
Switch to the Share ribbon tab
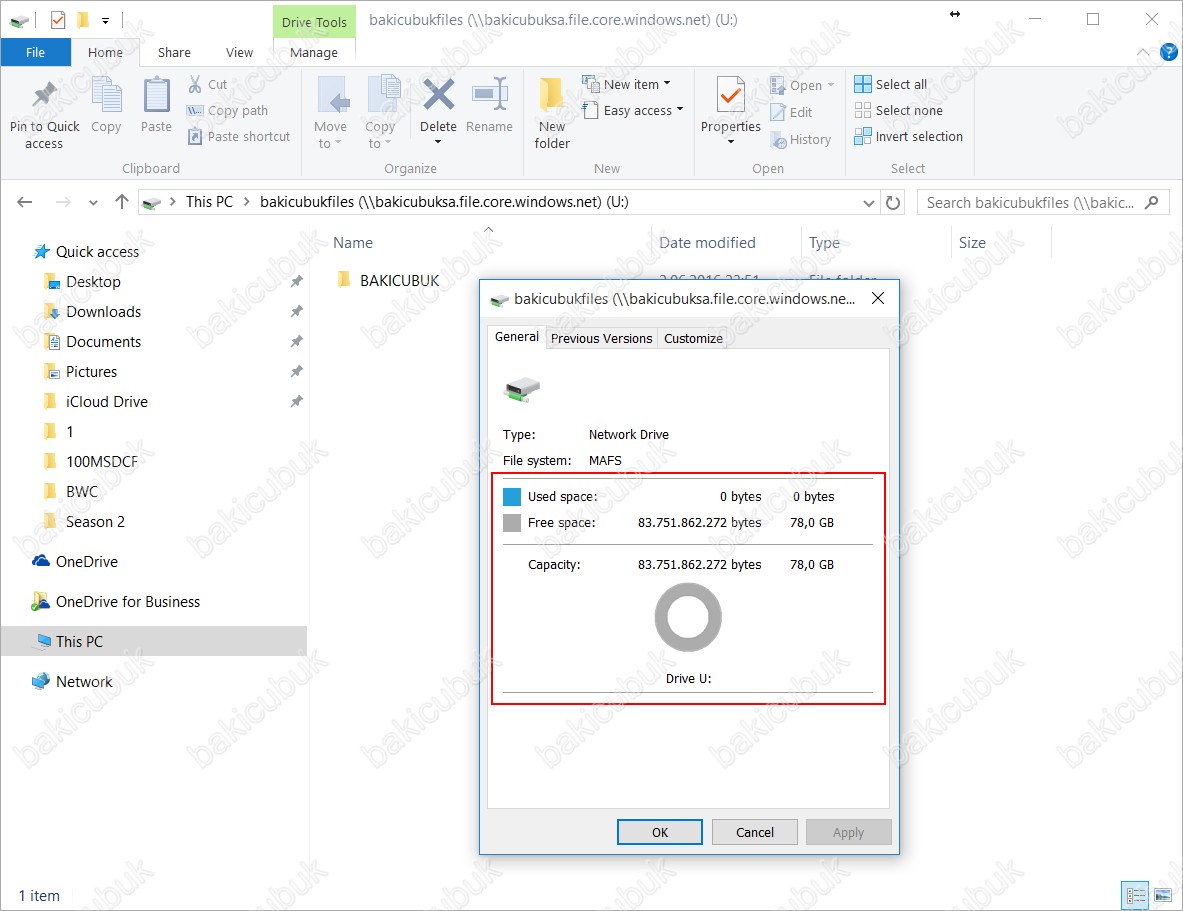[x=174, y=52]
